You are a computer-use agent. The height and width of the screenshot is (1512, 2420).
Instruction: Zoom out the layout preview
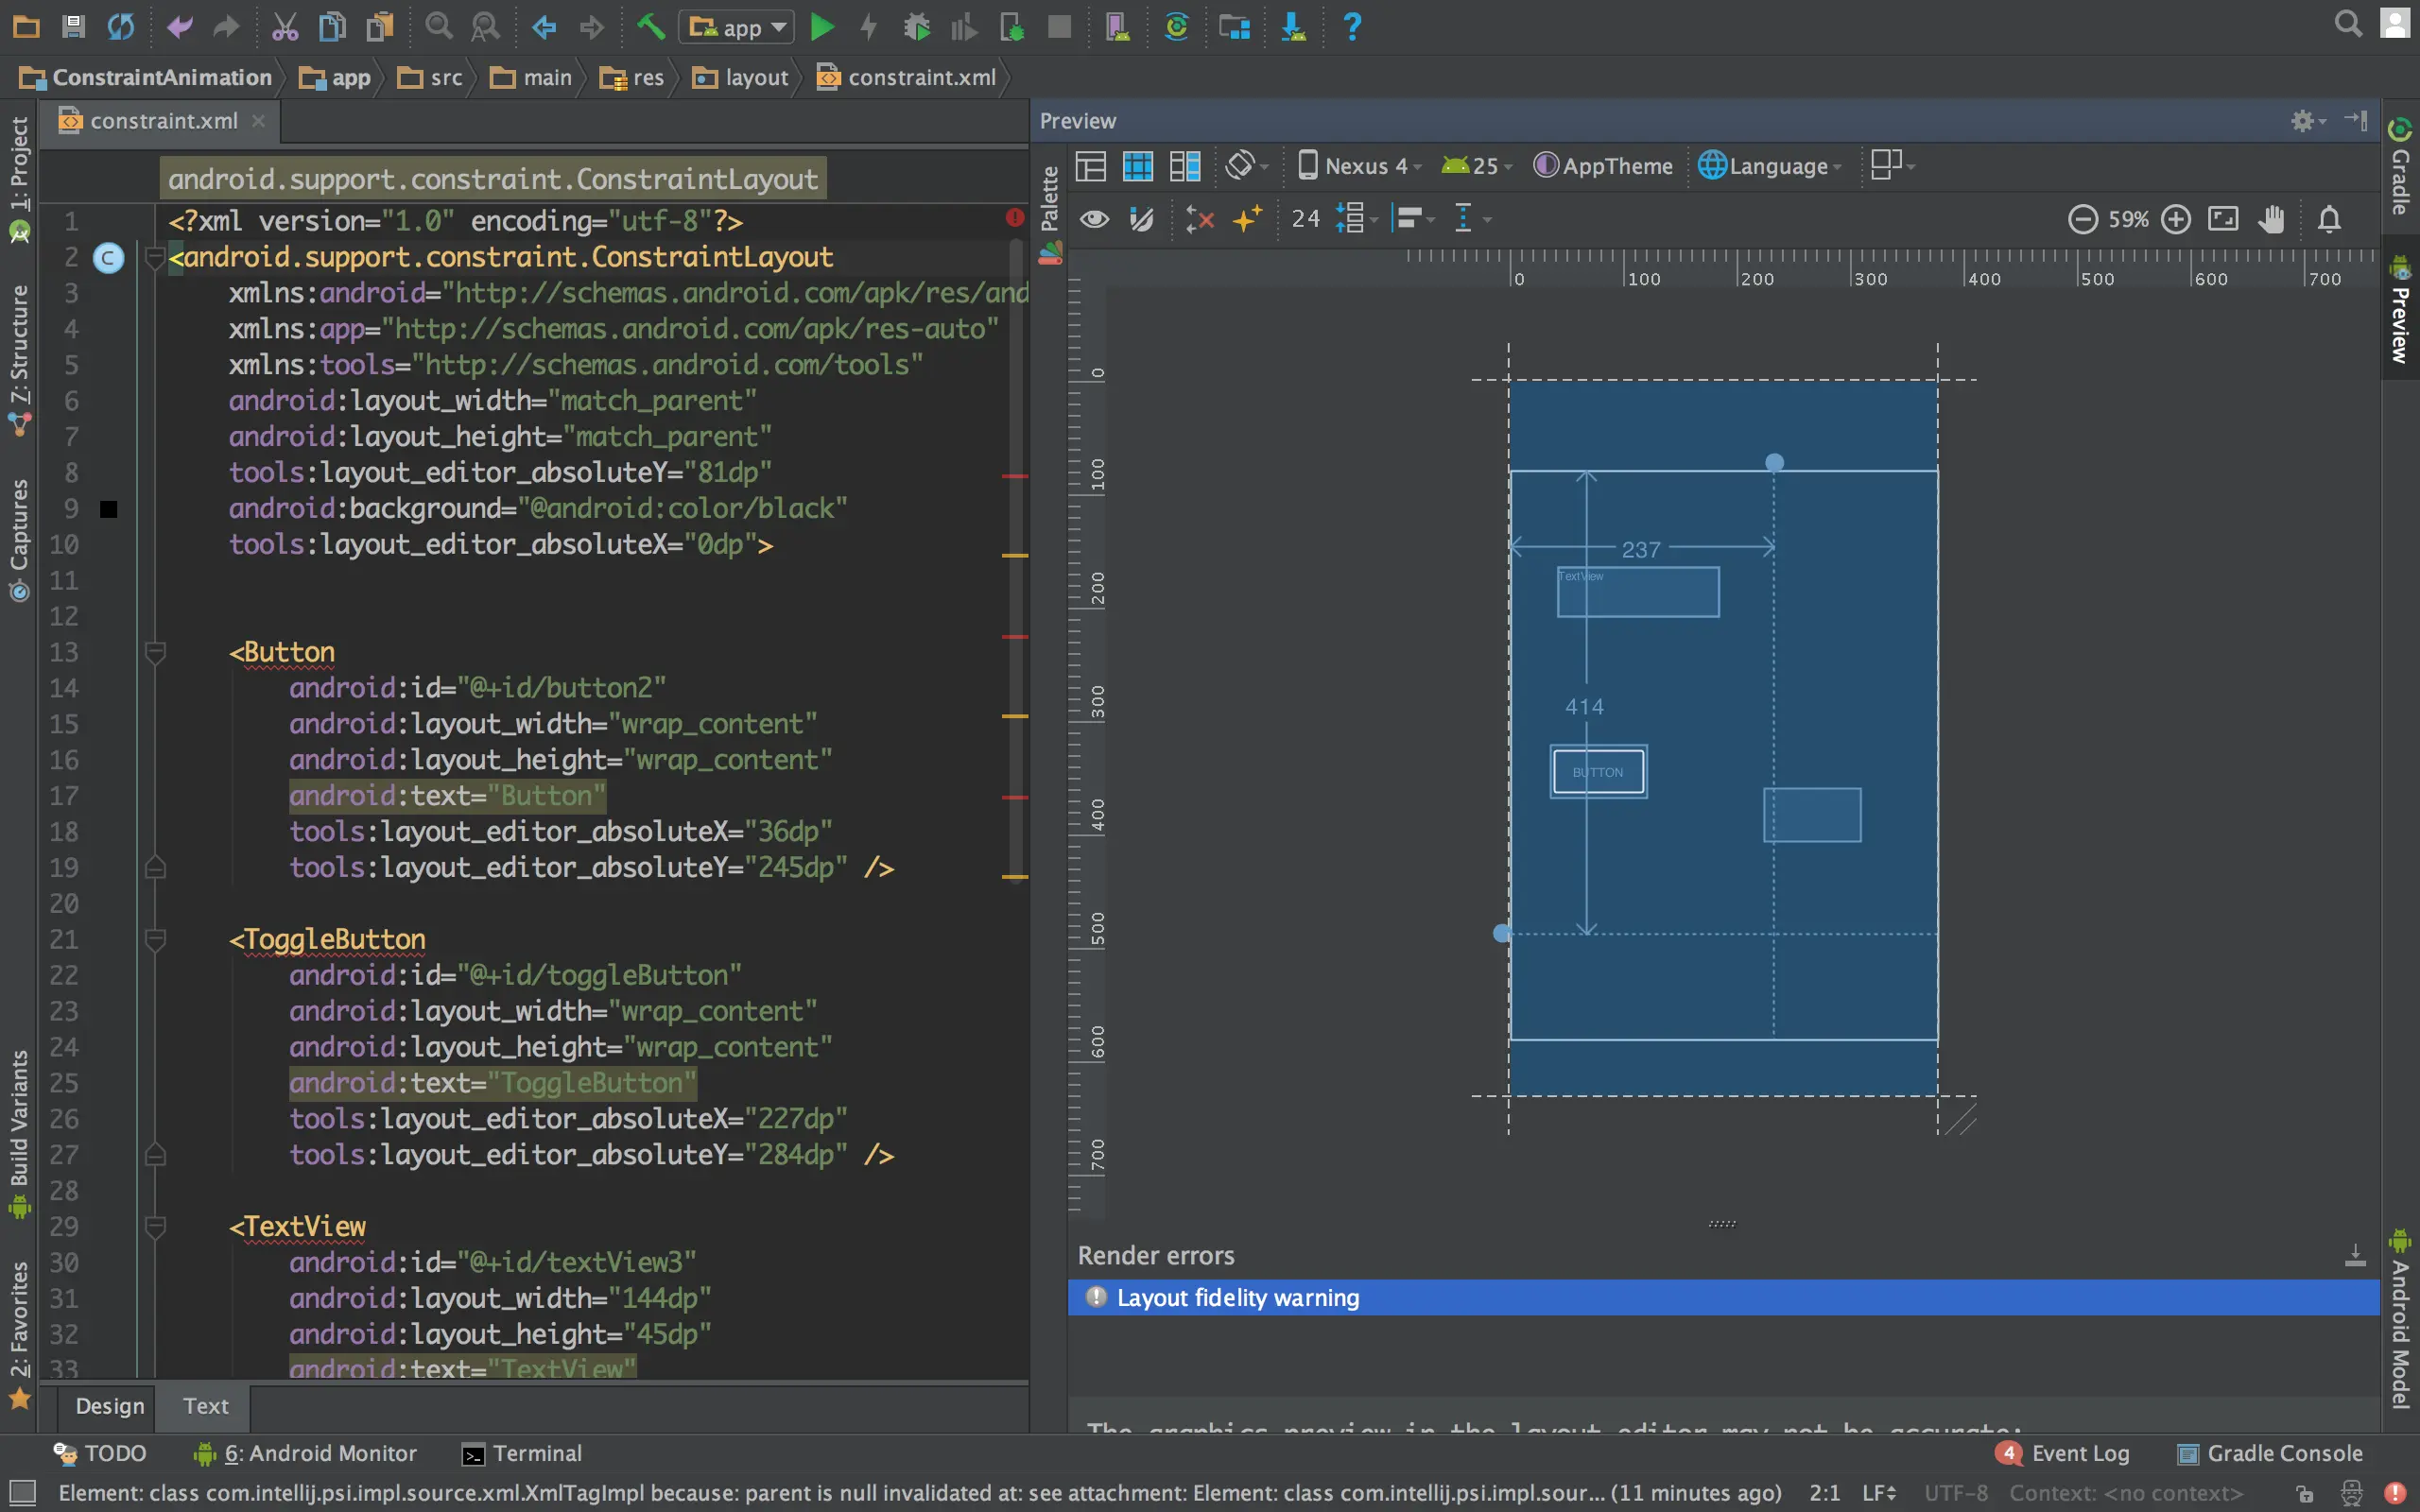pos(2082,219)
